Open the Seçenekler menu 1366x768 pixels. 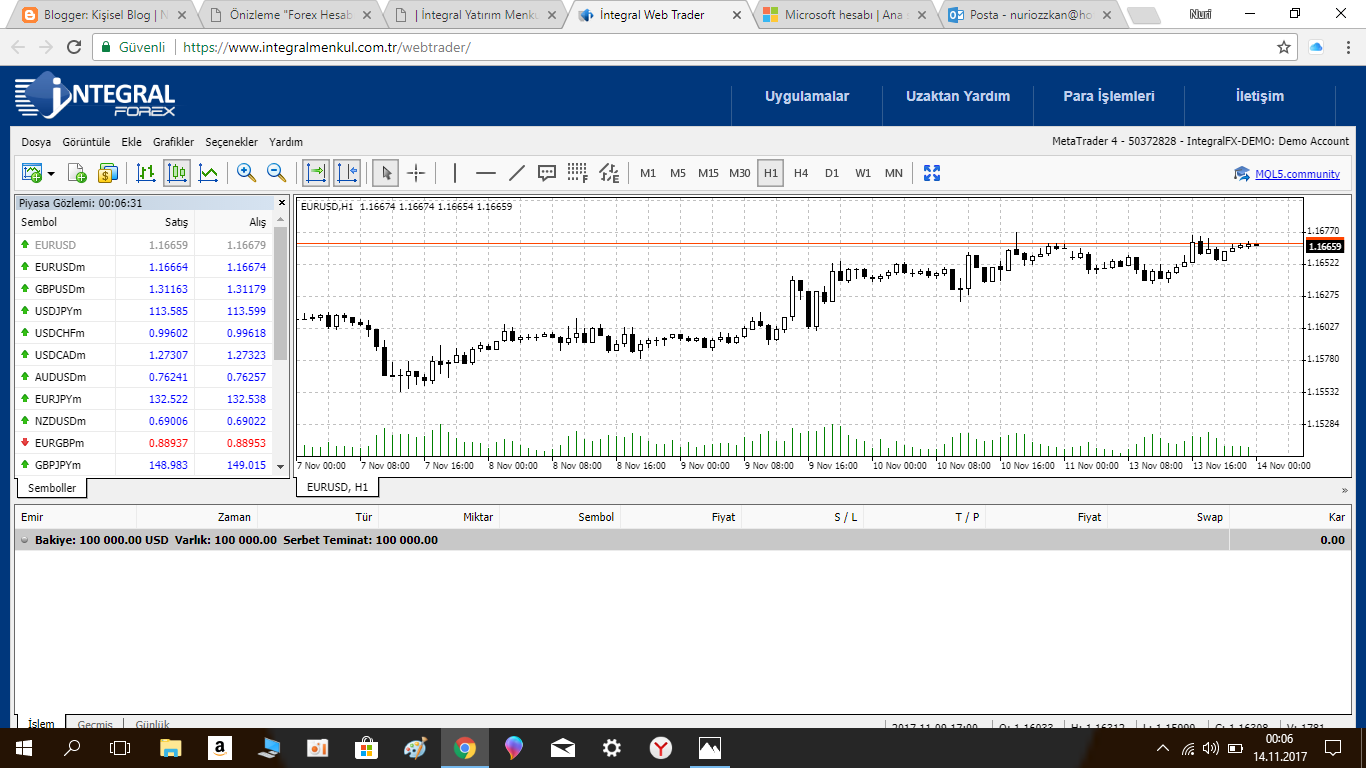click(x=231, y=142)
